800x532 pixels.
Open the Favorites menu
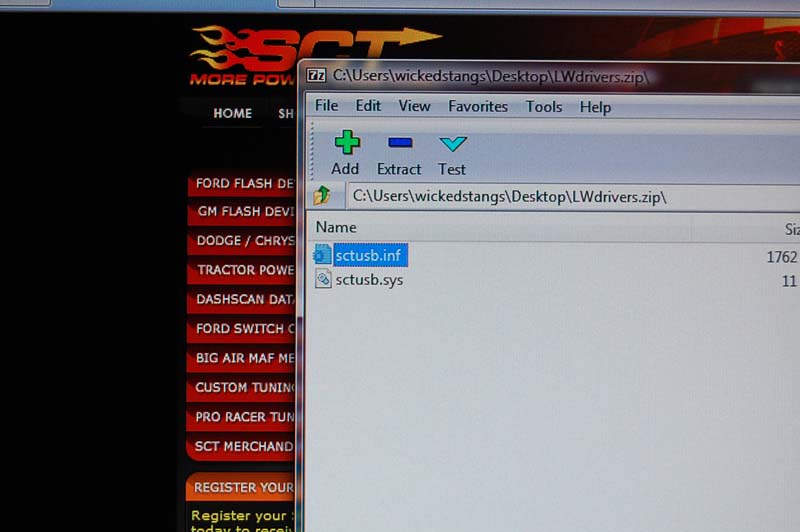pos(478,106)
